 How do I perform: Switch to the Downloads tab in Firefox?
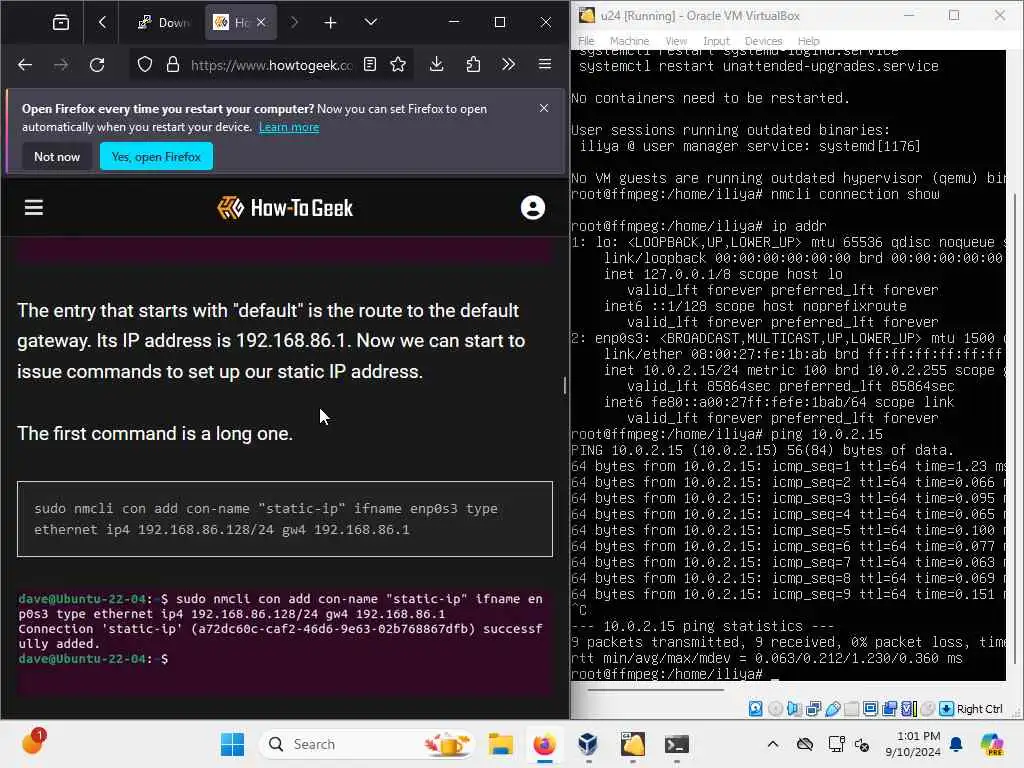pyautogui.click(x=163, y=23)
